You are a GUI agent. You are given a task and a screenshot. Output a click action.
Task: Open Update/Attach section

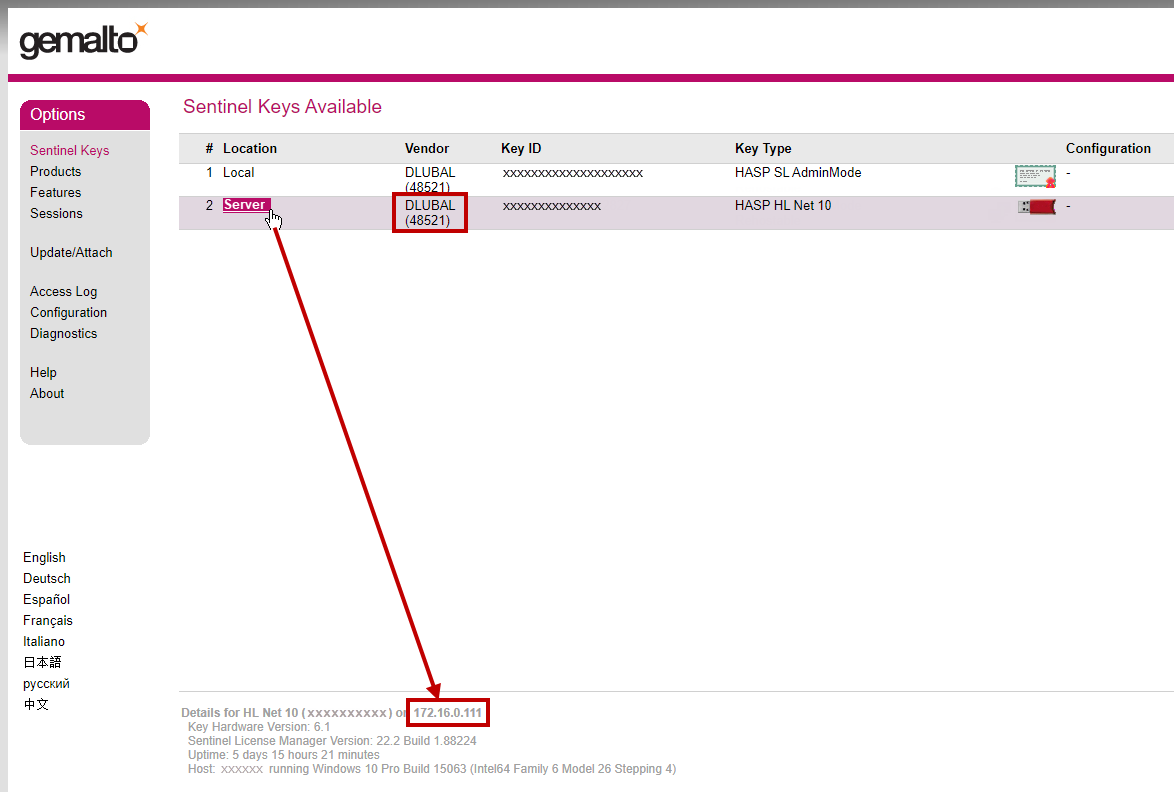[x=69, y=252]
